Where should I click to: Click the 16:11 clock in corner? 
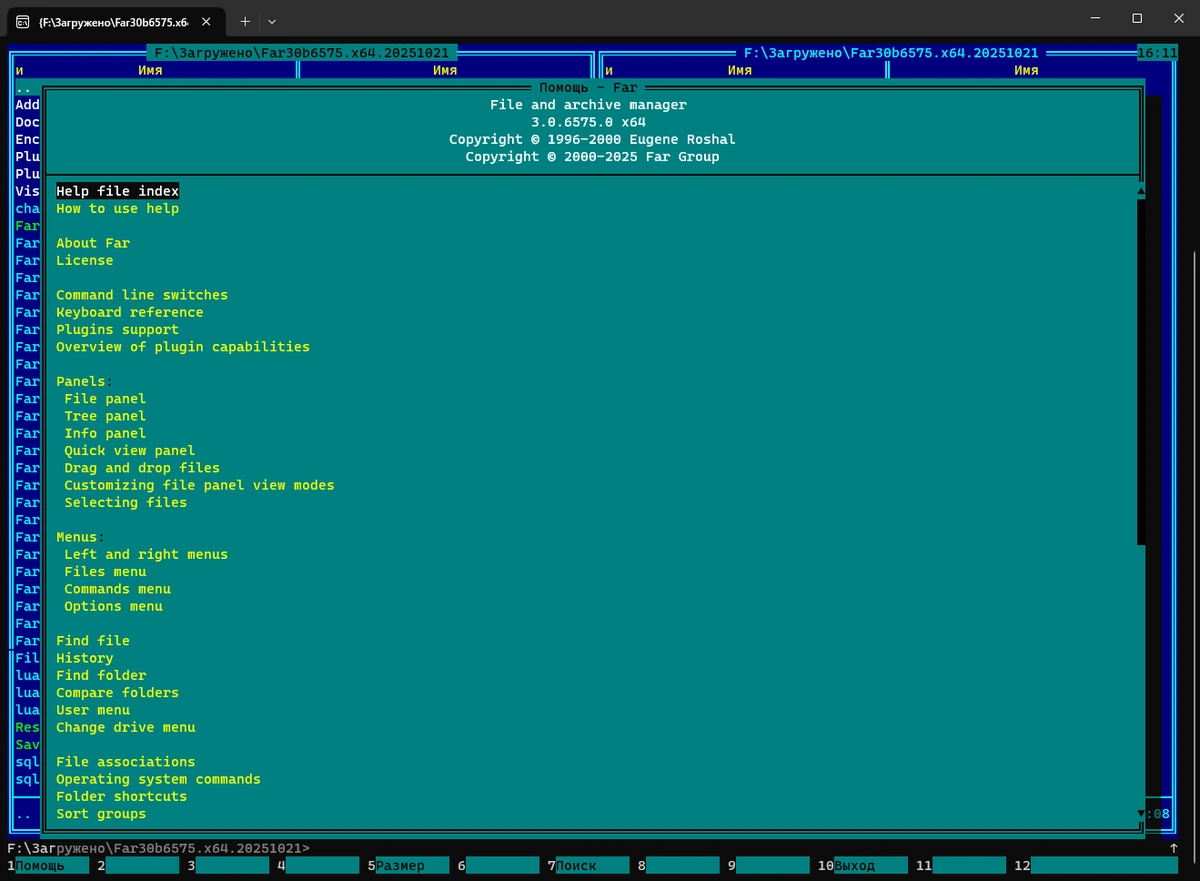tap(1157, 53)
